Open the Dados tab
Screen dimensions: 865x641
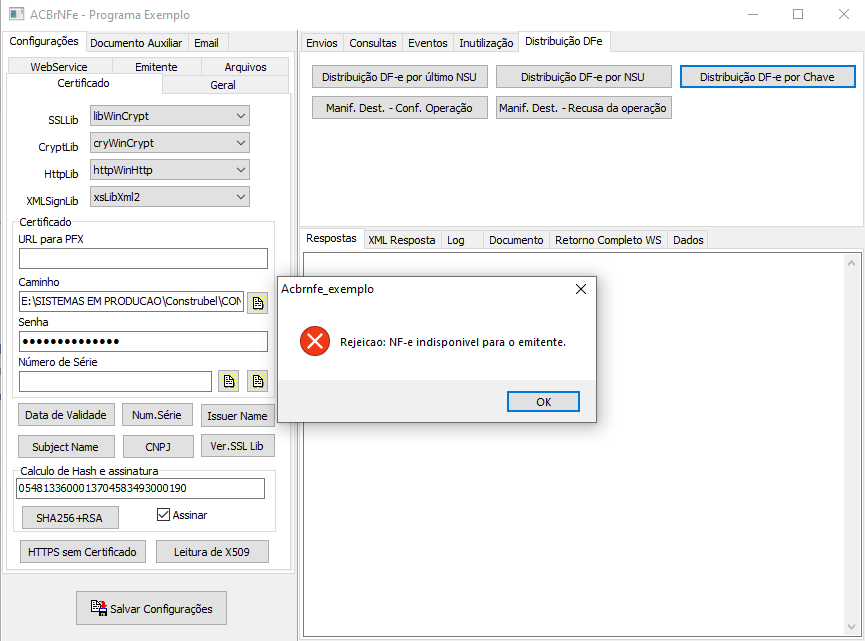click(688, 240)
